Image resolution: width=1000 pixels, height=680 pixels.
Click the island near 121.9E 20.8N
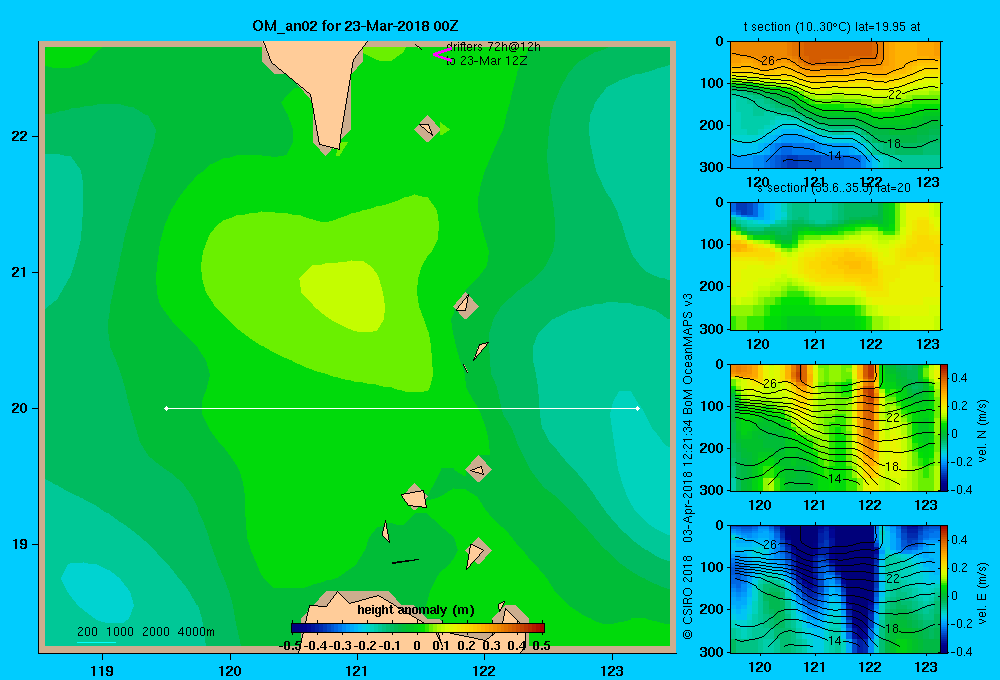[466, 305]
